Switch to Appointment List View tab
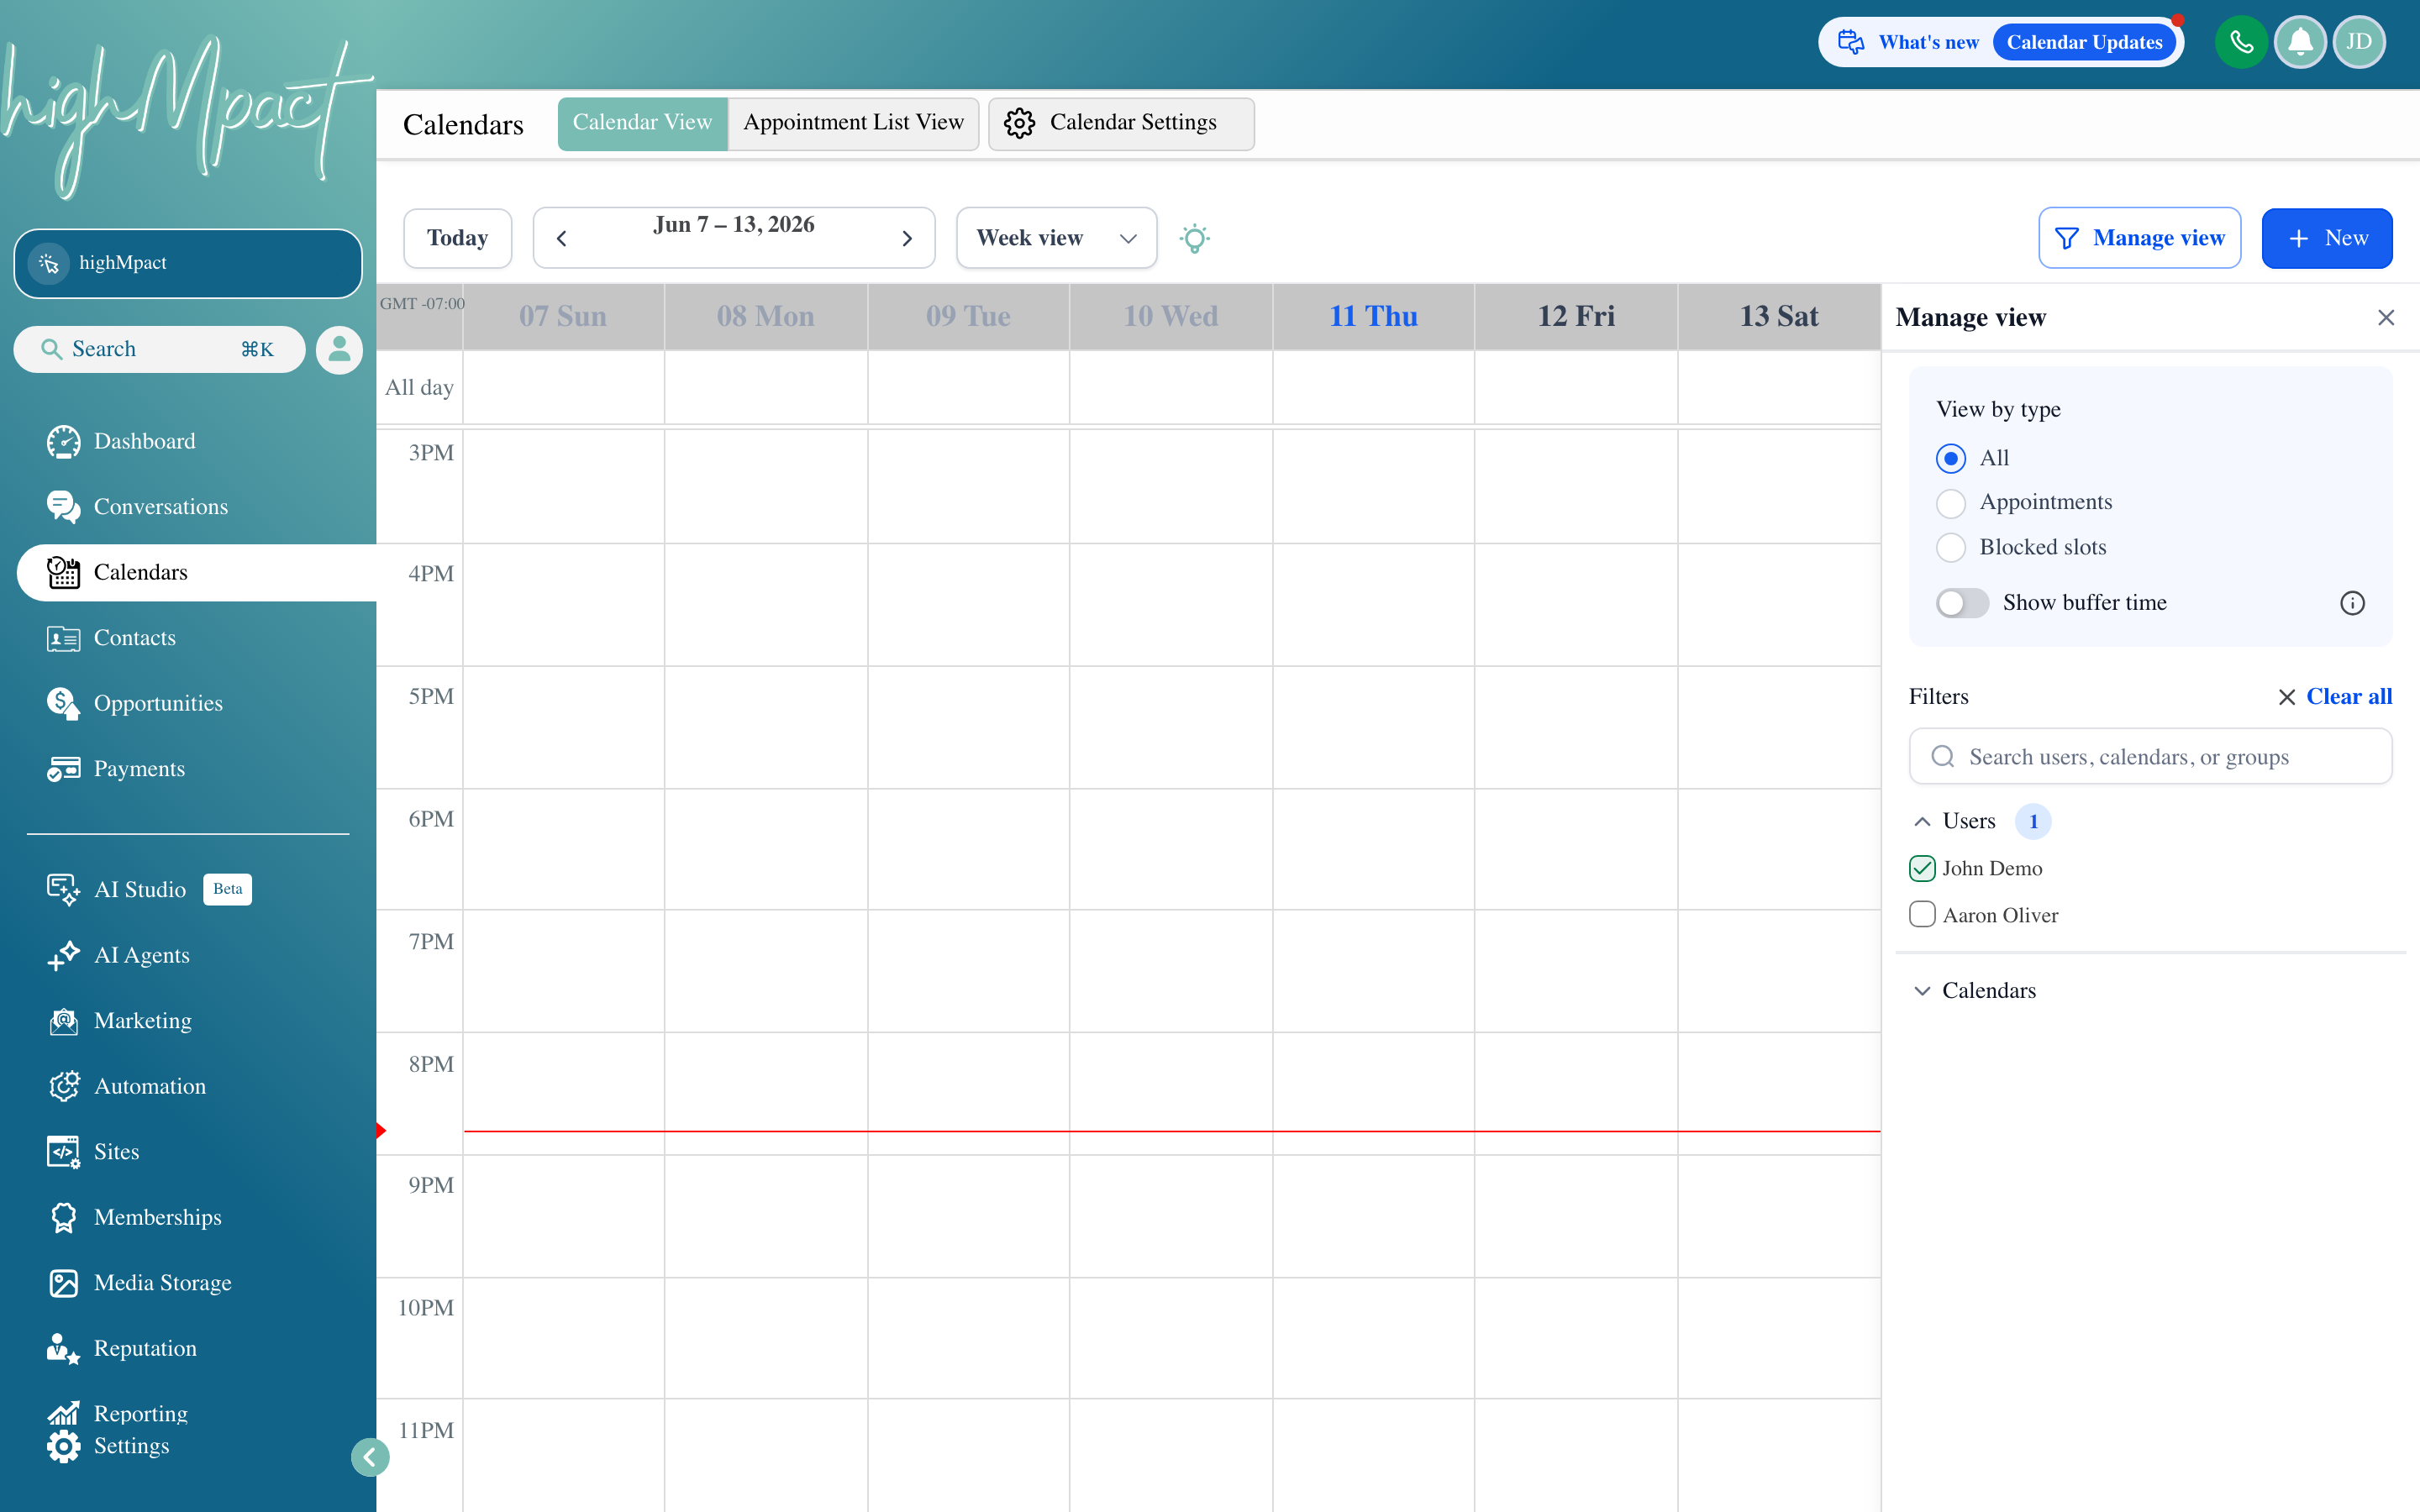Viewport: 2420px width, 1512px height. 853,123
